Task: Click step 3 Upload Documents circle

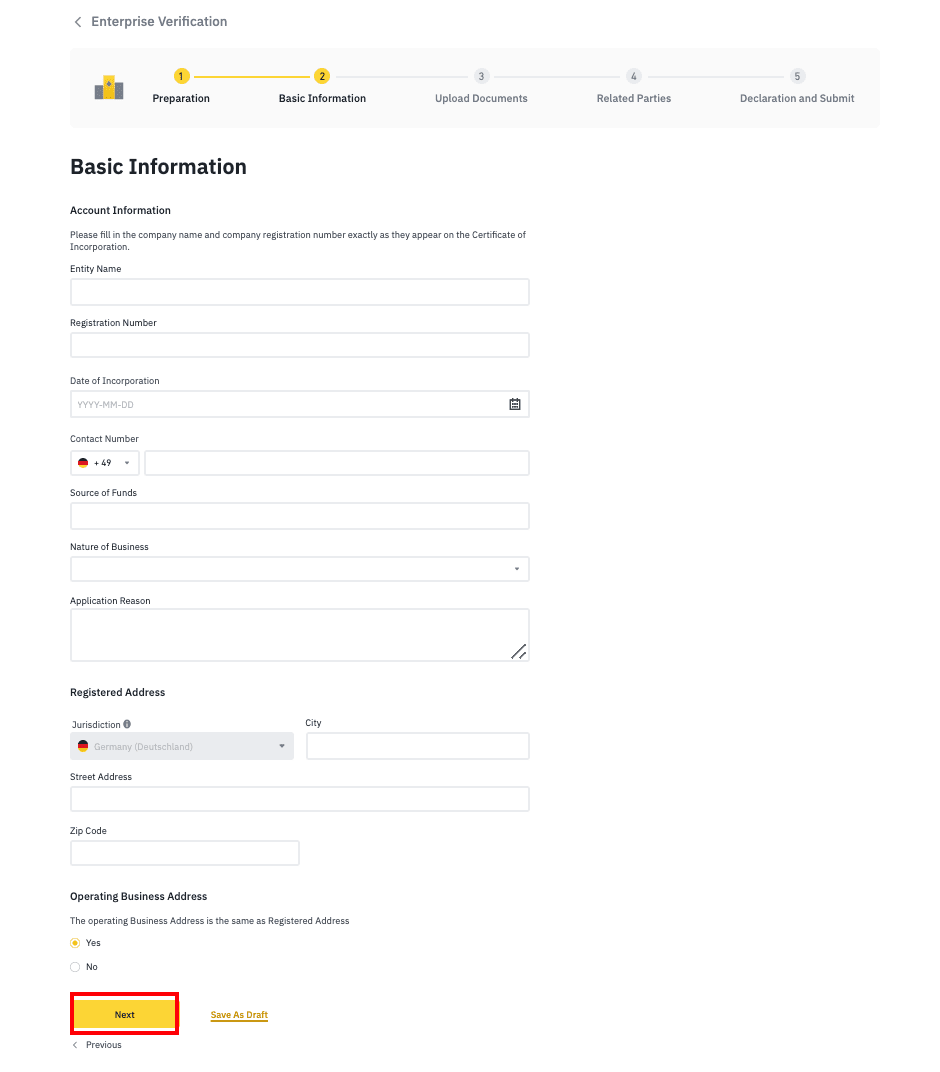Action: [x=481, y=76]
